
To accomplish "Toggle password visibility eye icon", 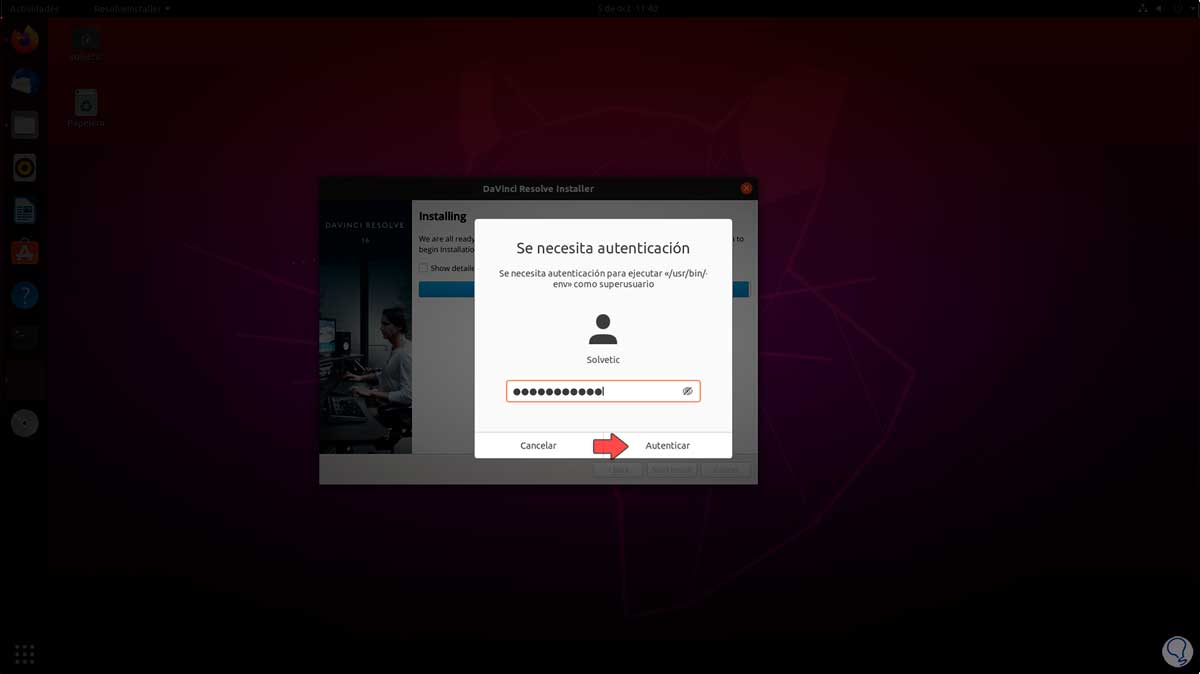I will click(687, 391).
